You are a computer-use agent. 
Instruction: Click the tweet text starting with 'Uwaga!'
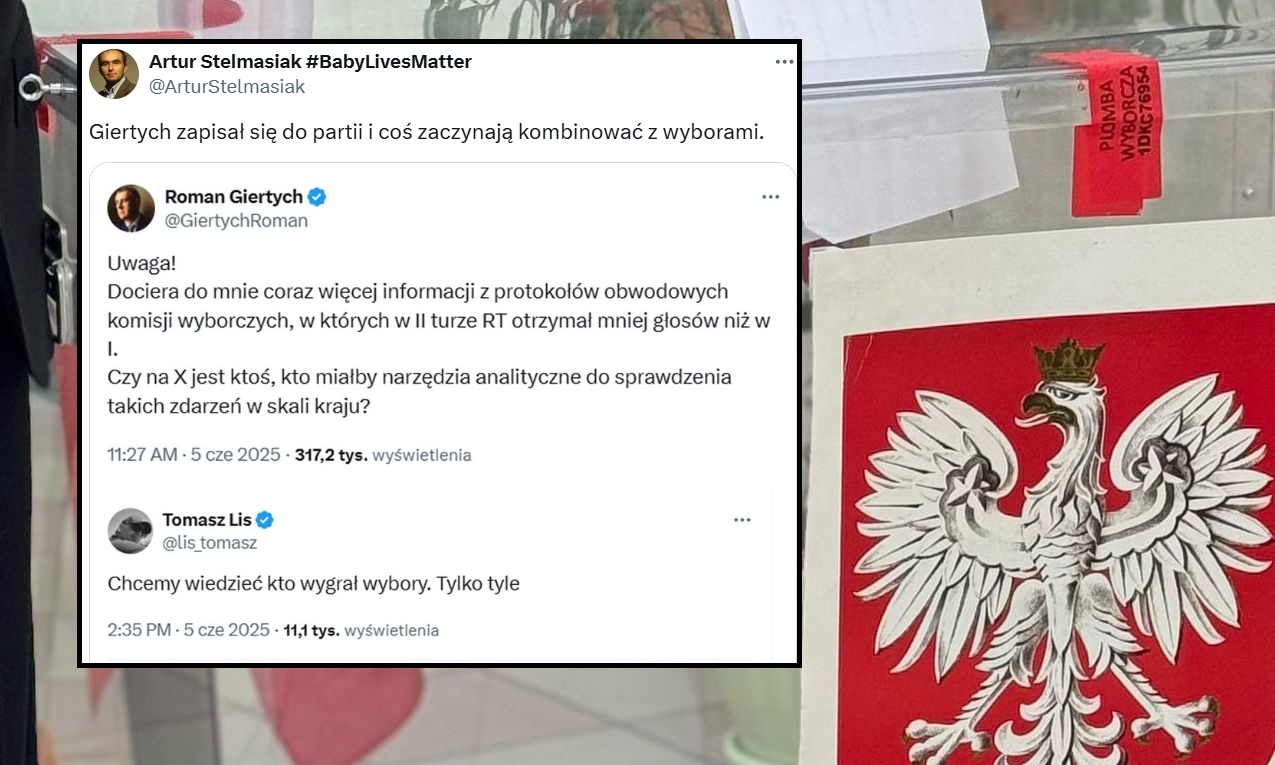point(439,335)
